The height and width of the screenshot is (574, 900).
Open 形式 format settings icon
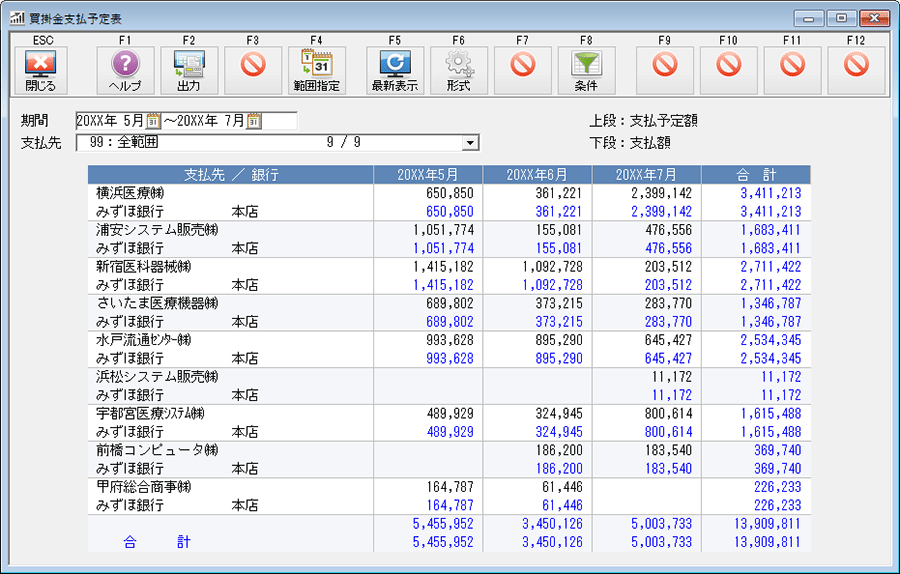coord(459,70)
